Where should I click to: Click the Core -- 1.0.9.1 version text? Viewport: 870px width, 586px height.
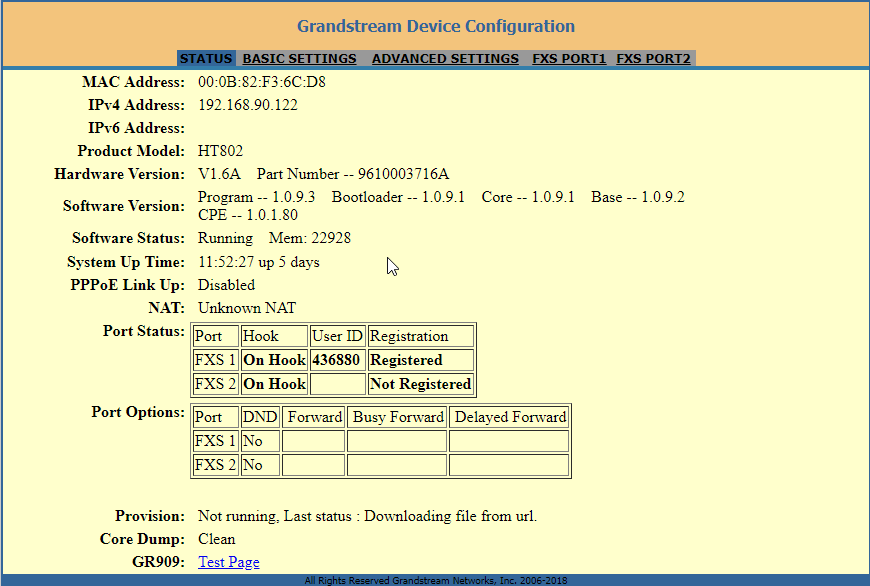[x=528, y=197]
